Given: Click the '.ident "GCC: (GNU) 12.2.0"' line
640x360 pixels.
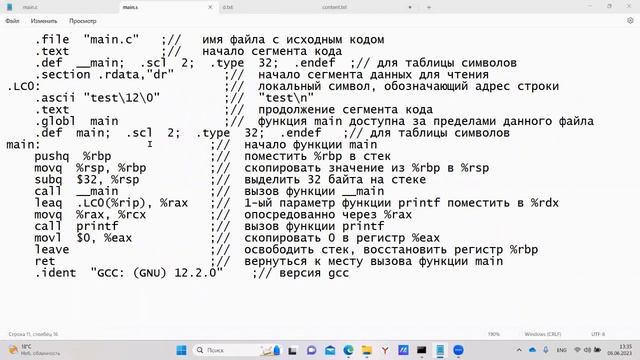Looking at the screenshot, I should click(129, 273).
